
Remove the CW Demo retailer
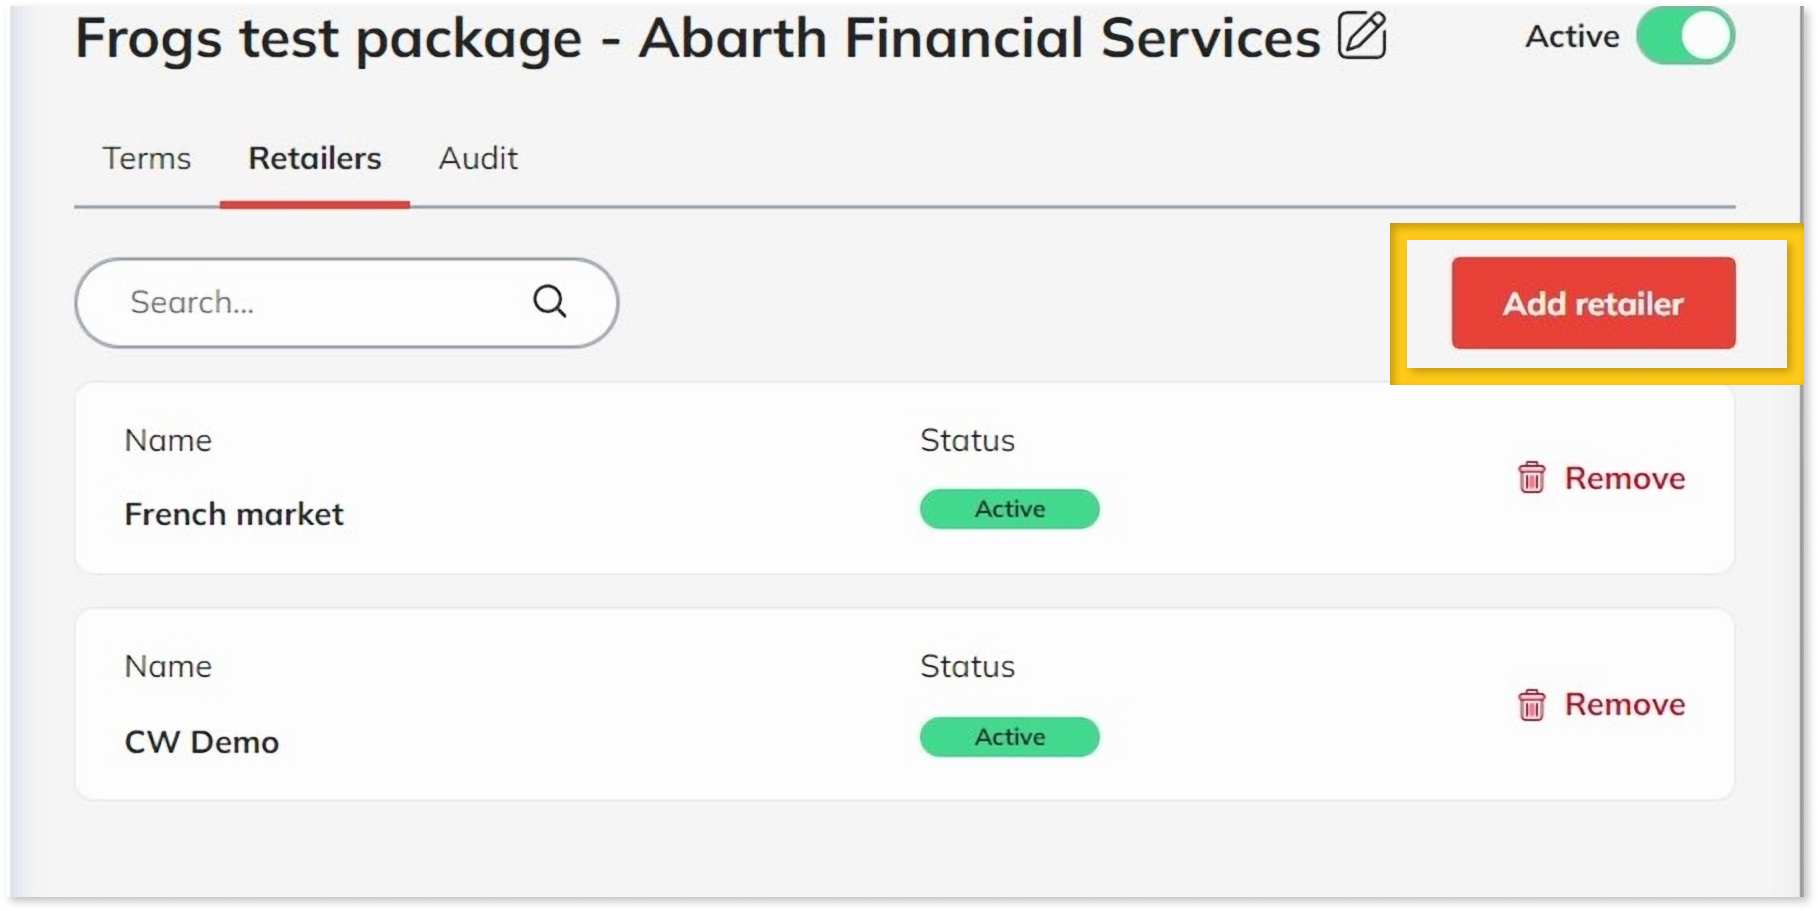(1602, 704)
